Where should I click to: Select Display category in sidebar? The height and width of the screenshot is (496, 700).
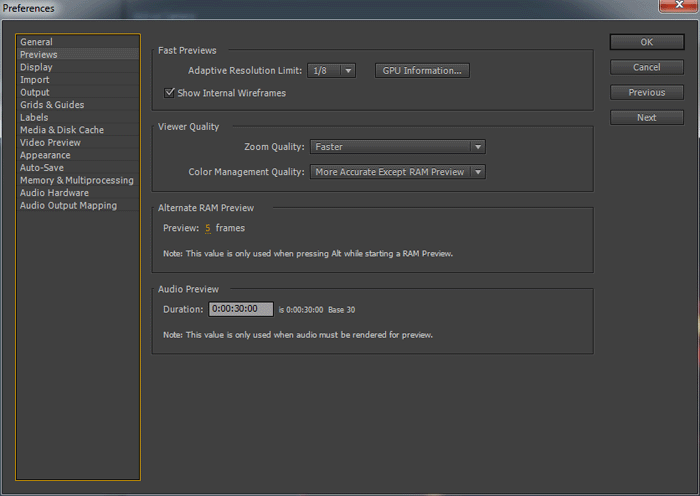[x=37, y=67]
